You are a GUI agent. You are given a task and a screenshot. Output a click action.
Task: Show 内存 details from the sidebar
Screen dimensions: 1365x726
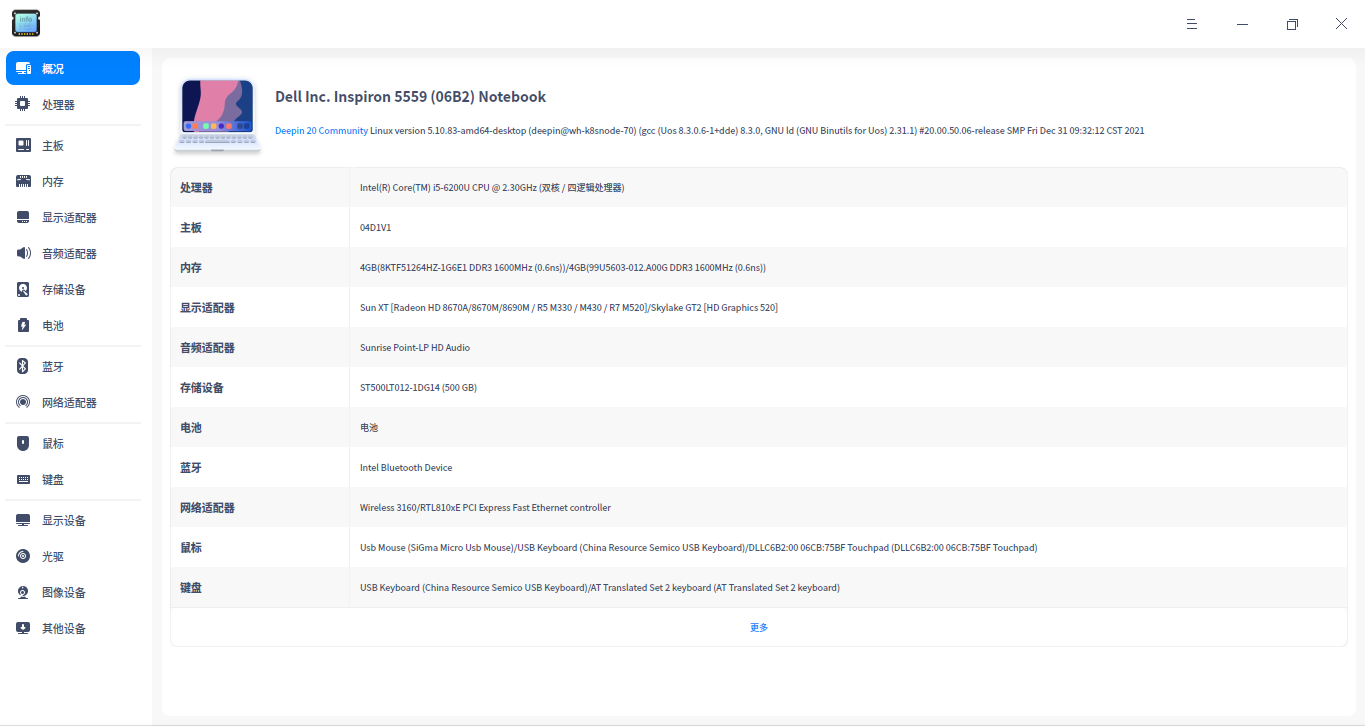point(73,181)
